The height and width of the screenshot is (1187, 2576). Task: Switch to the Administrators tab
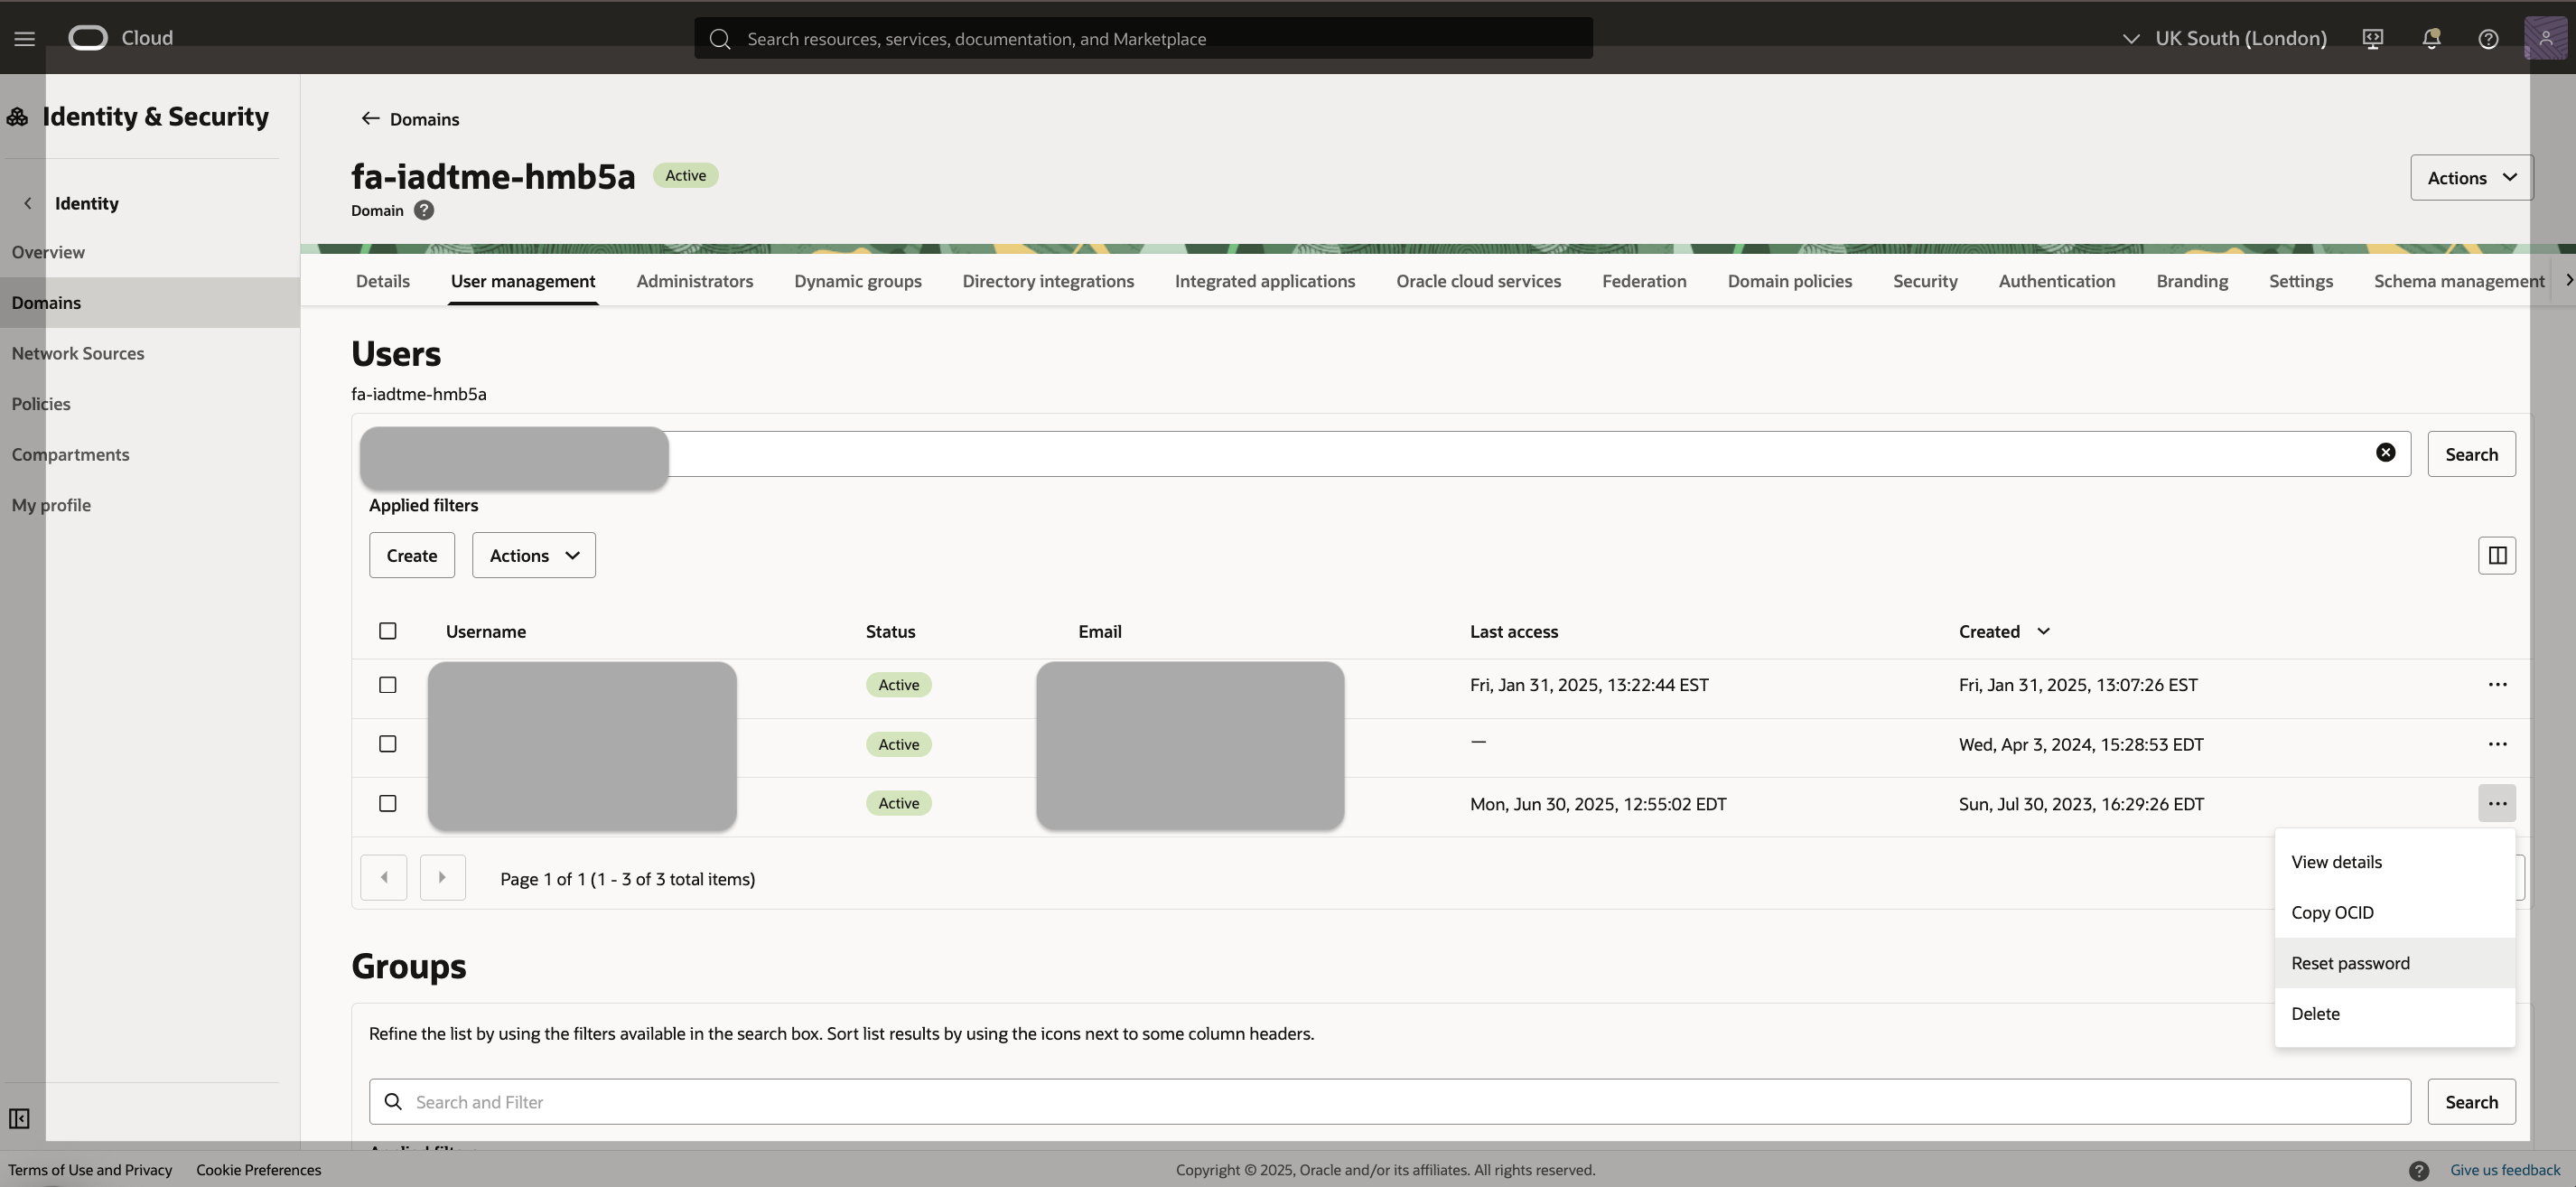point(694,281)
